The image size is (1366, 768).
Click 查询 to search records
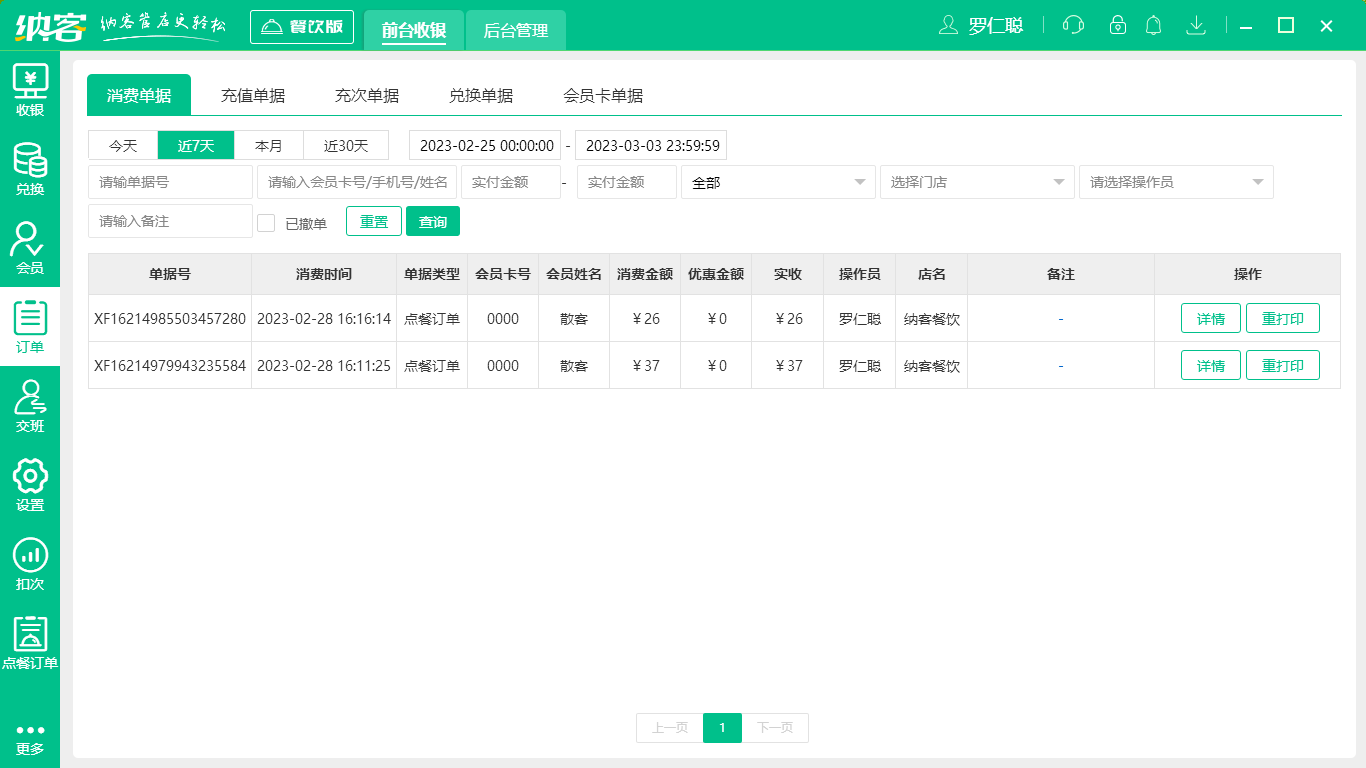433,221
